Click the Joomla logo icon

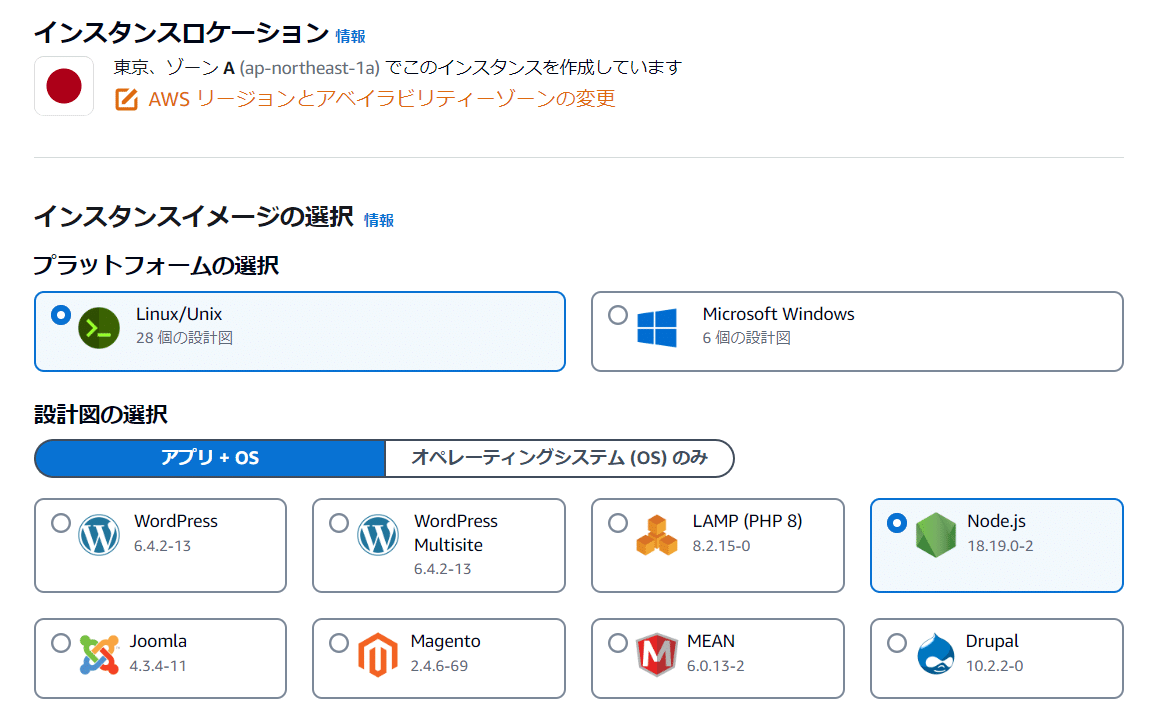point(99,655)
